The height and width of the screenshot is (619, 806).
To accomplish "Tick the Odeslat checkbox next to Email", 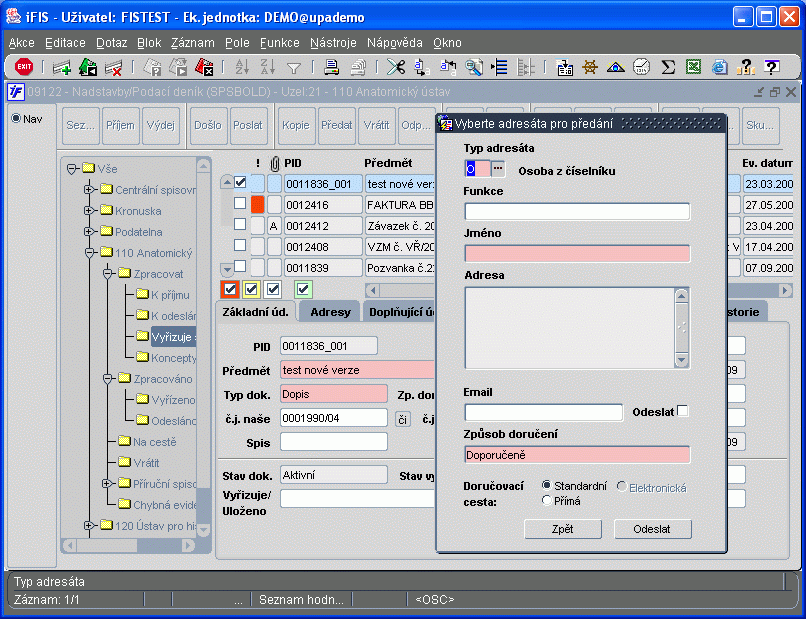I will 683,411.
